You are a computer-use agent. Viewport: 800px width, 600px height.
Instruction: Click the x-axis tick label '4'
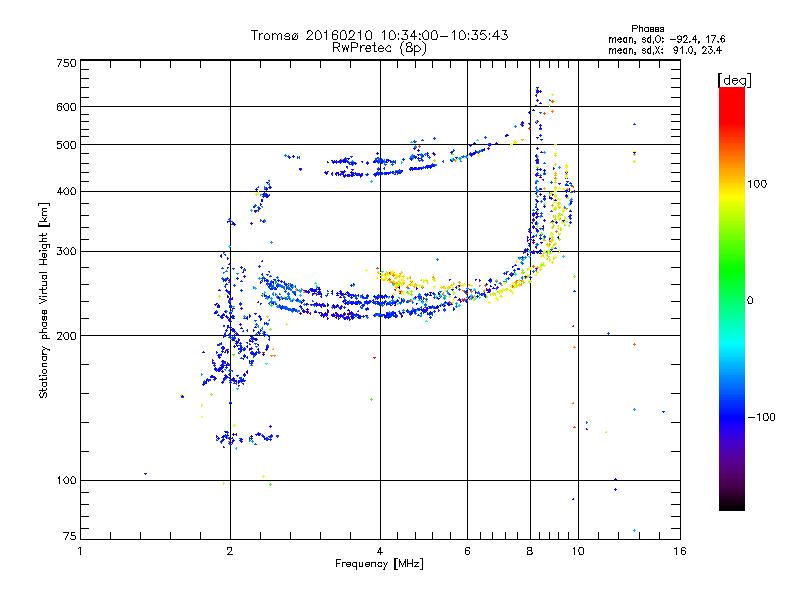tap(380, 551)
